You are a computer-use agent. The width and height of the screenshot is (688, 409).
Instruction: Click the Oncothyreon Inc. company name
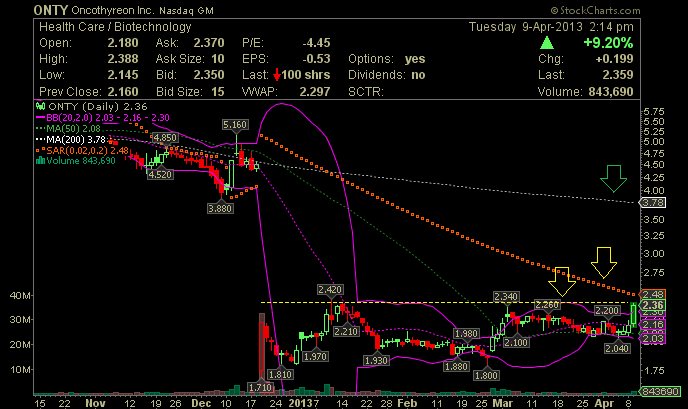(113, 11)
